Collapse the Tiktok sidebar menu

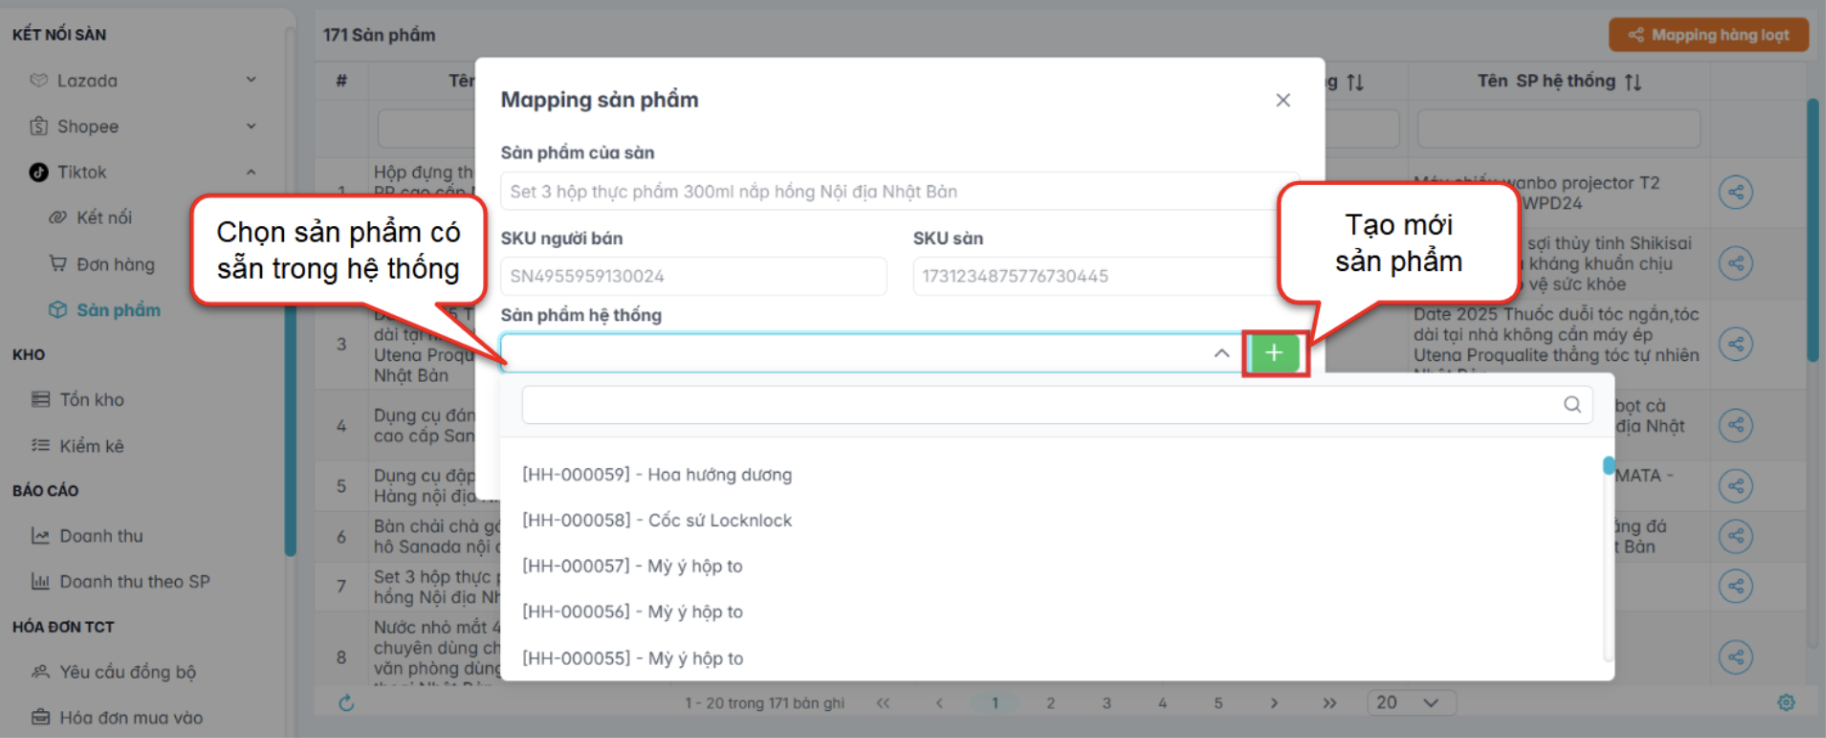point(251,172)
